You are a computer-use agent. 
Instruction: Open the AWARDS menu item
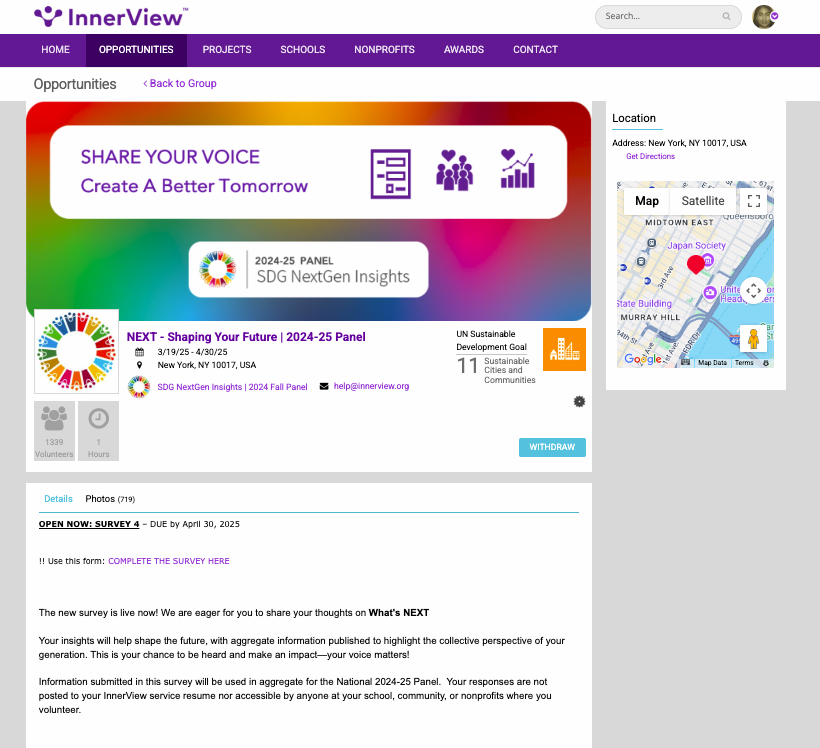click(464, 50)
